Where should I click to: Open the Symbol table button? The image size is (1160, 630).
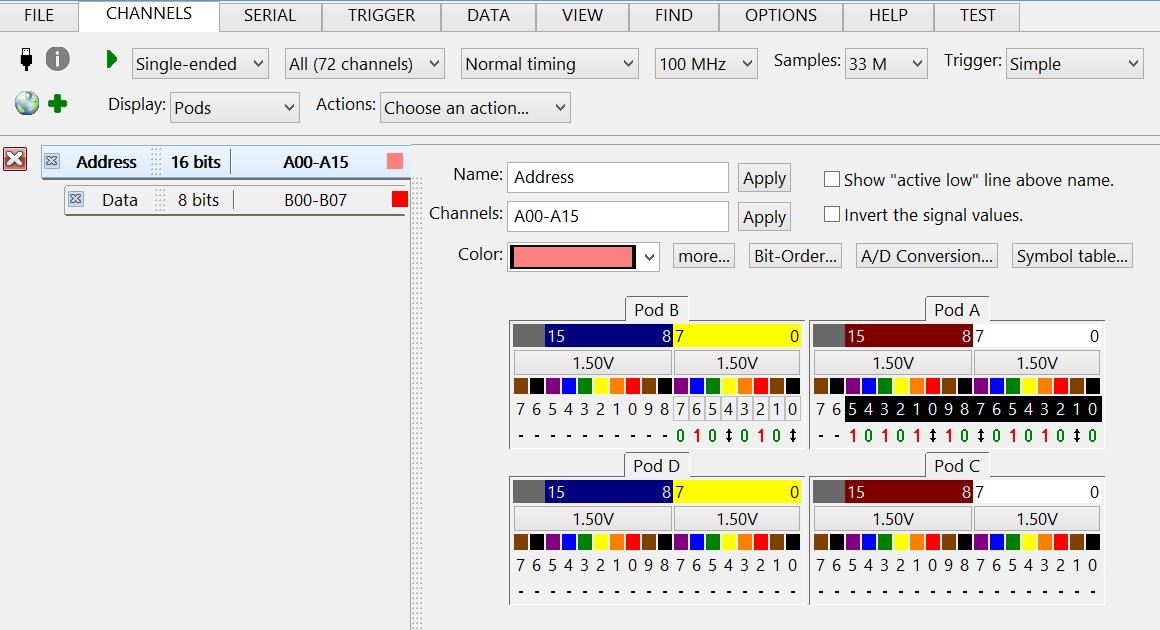tap(1072, 256)
